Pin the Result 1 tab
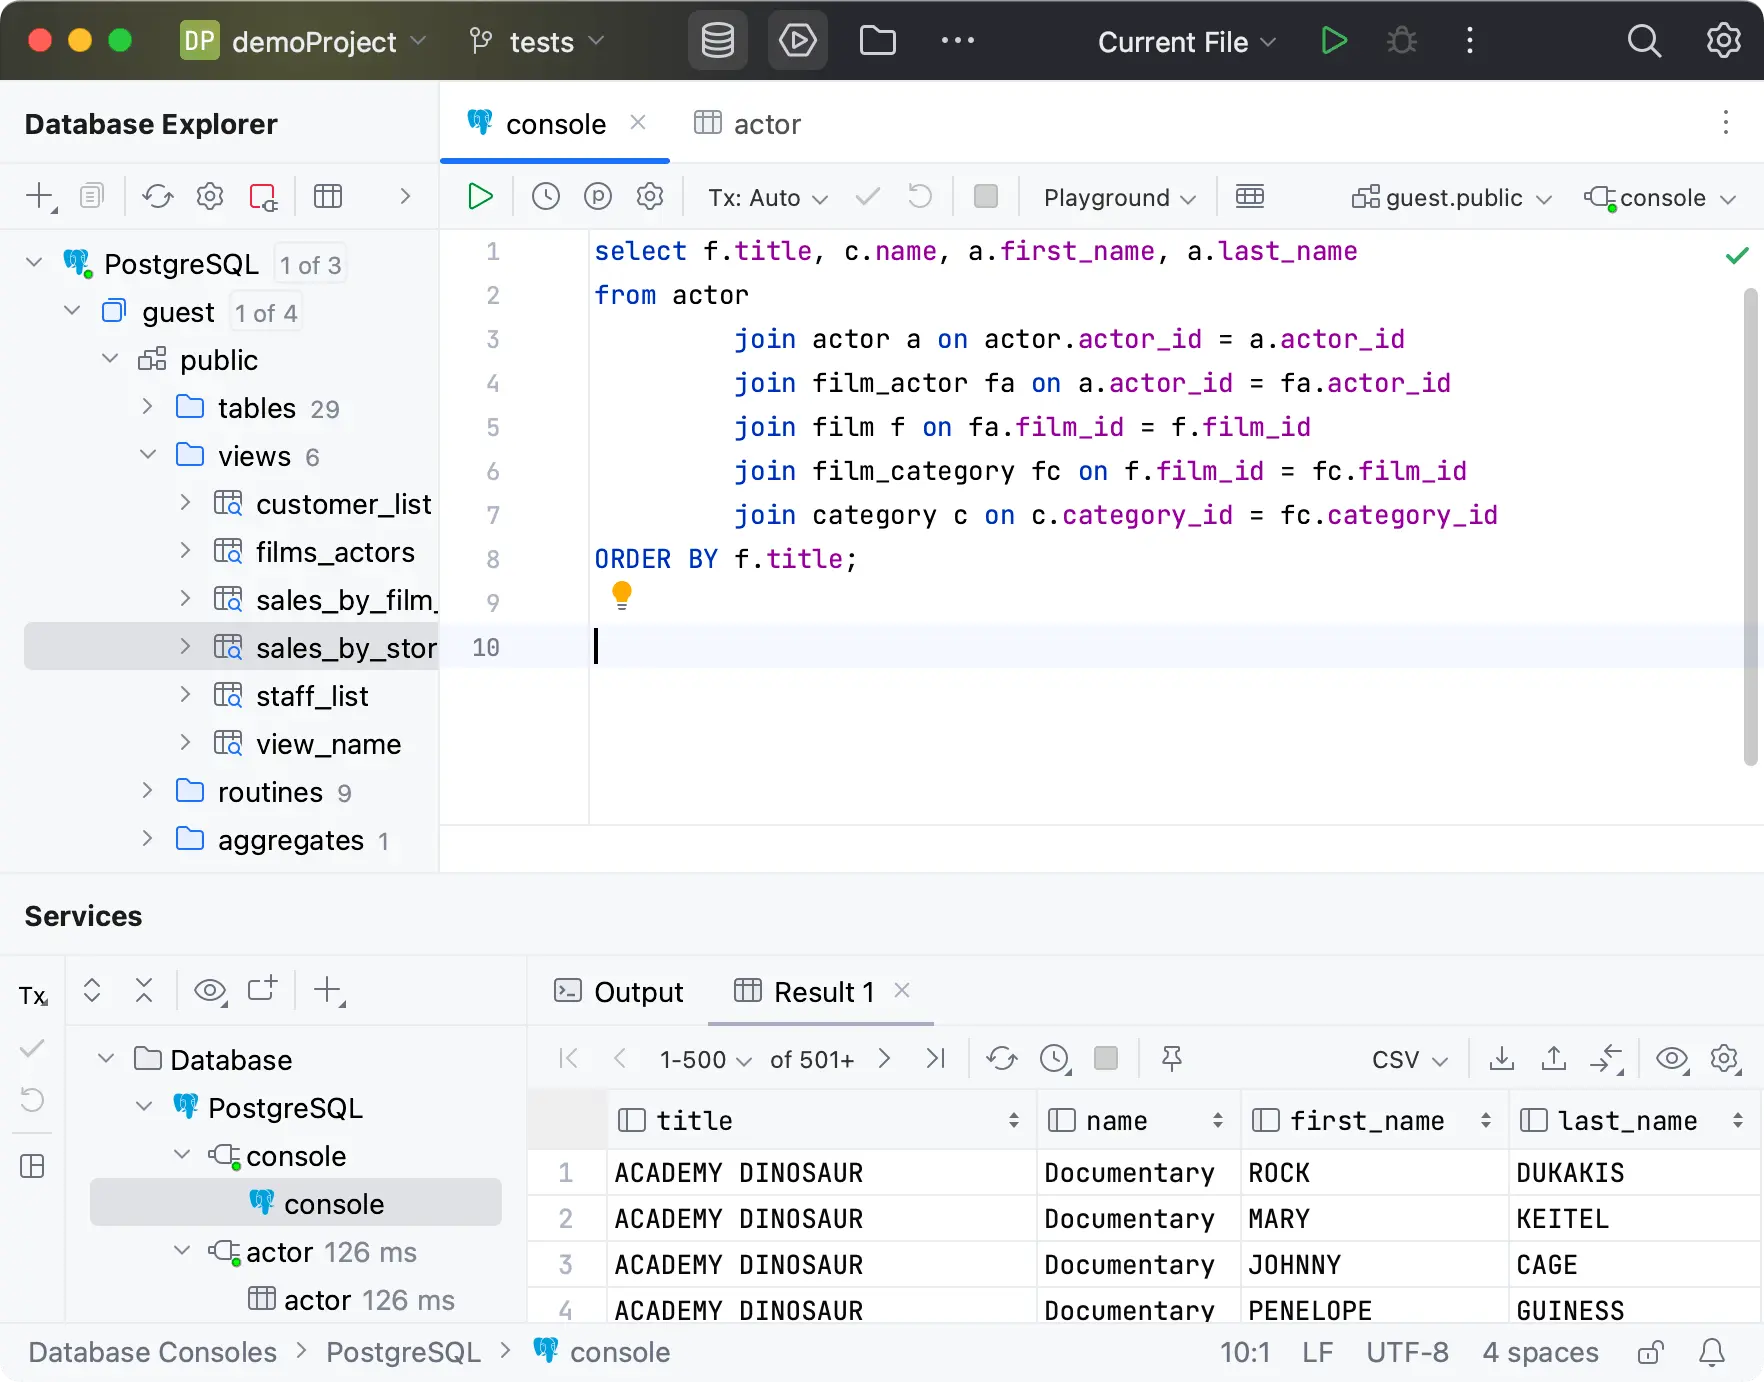Screen dimensions: 1764x1382 1172,1058
